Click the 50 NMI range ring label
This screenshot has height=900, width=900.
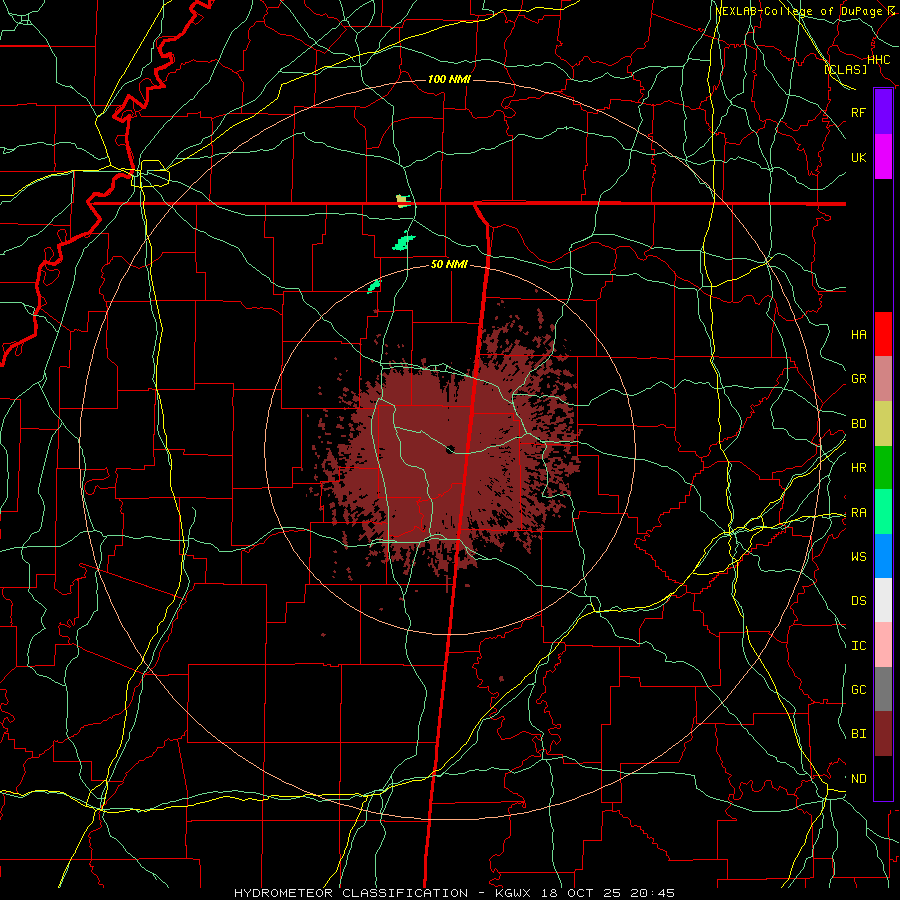coord(449,264)
